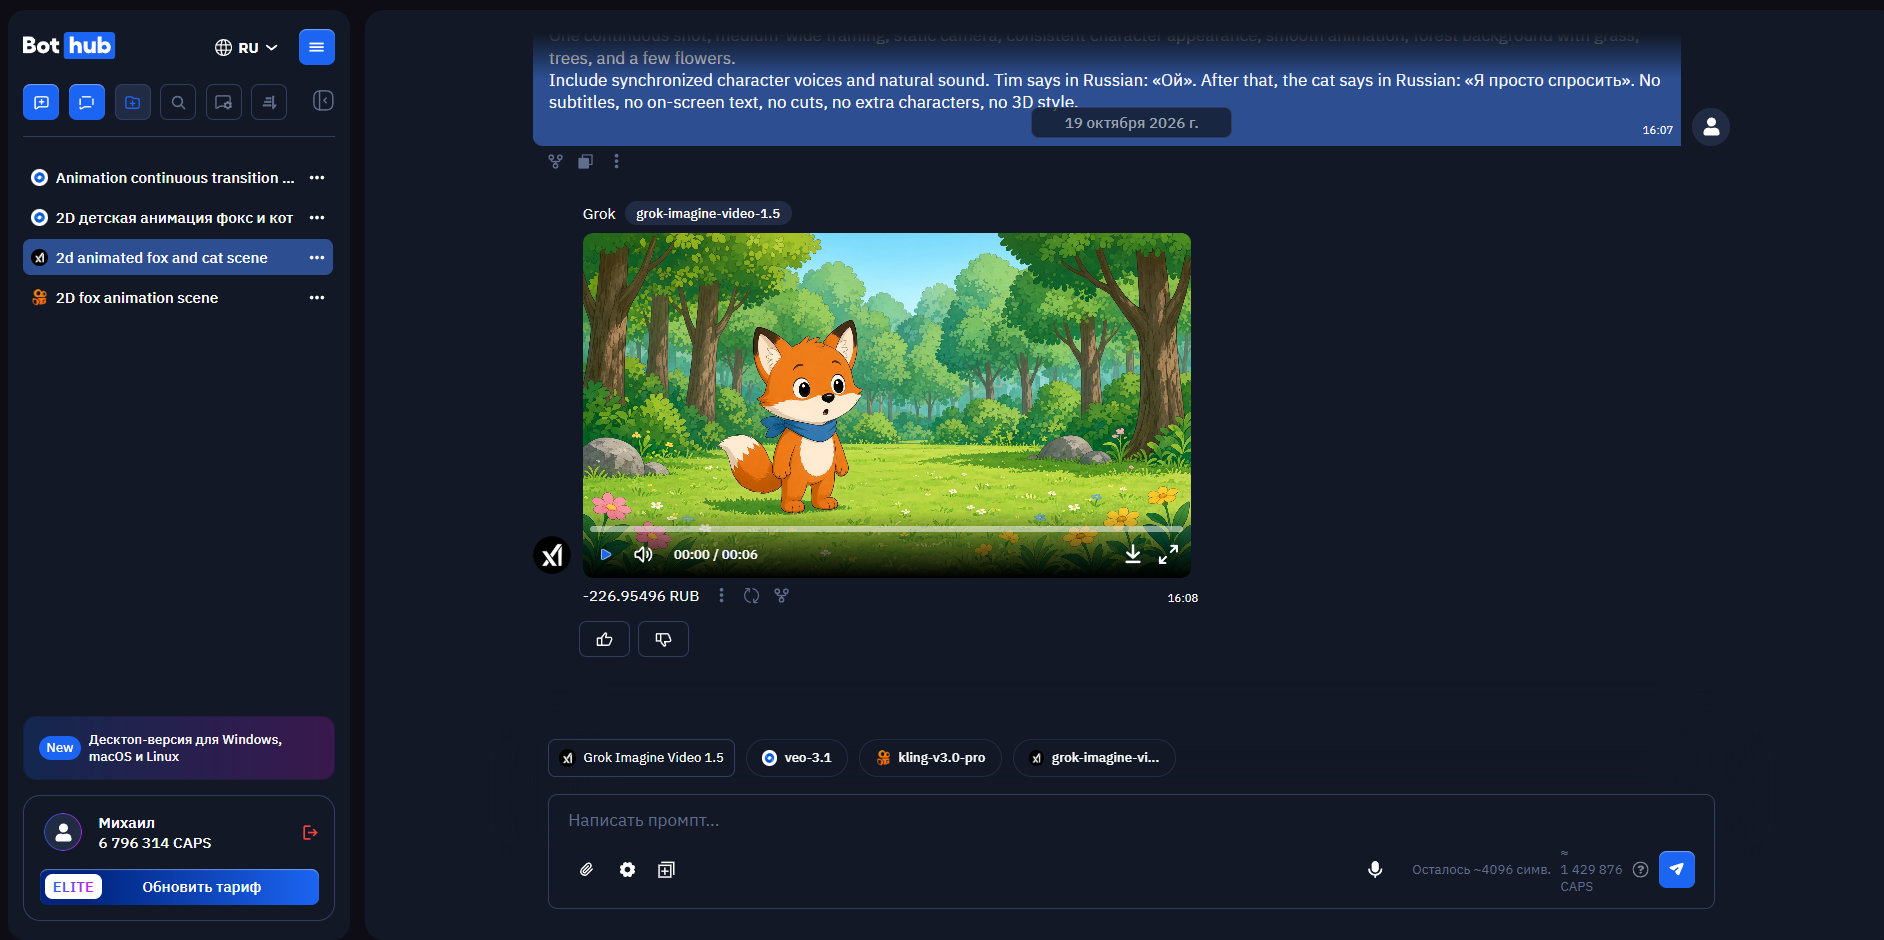
Task: Open options for '2d animated fox and cat scene'
Action: tap(317, 258)
